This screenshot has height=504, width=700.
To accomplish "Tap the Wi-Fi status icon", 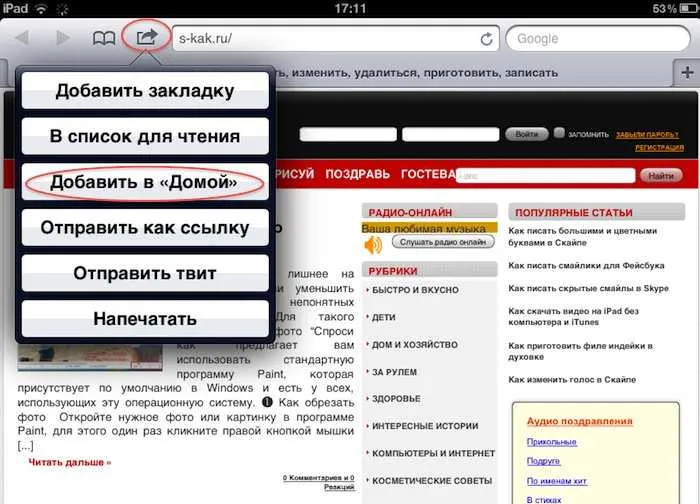I will pyautogui.click(x=42, y=8).
